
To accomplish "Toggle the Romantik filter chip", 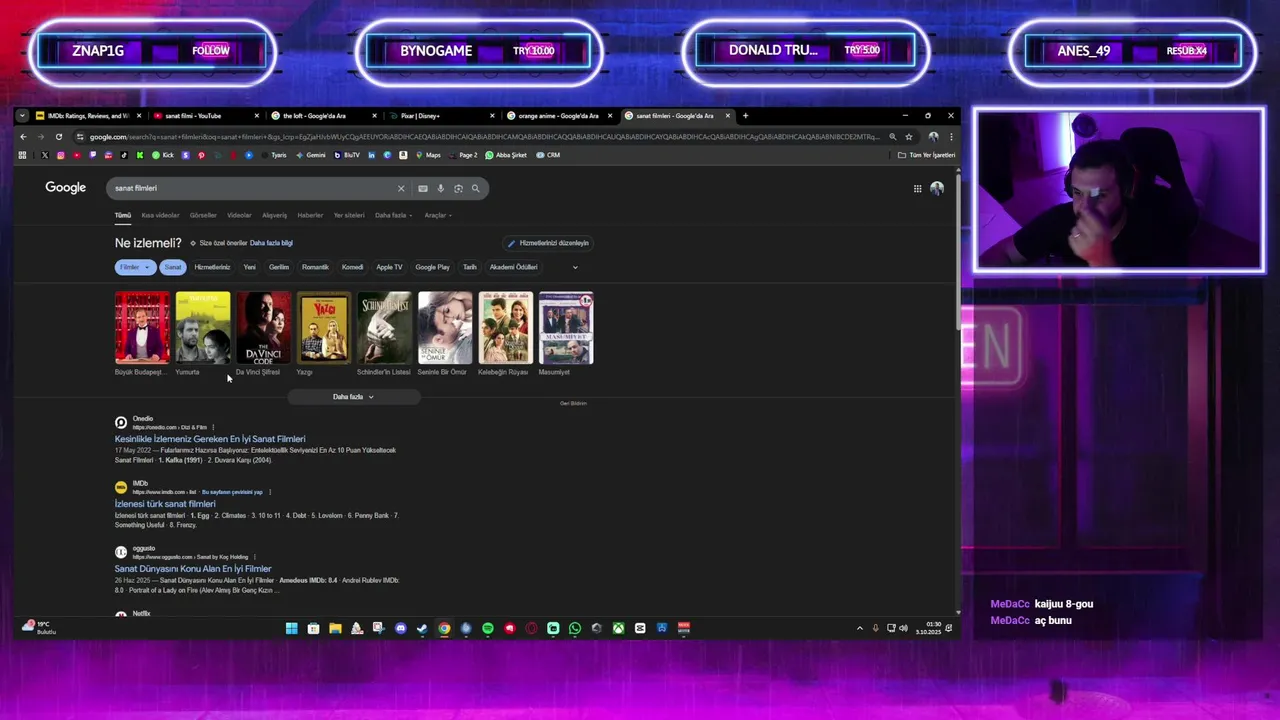I will [x=315, y=267].
